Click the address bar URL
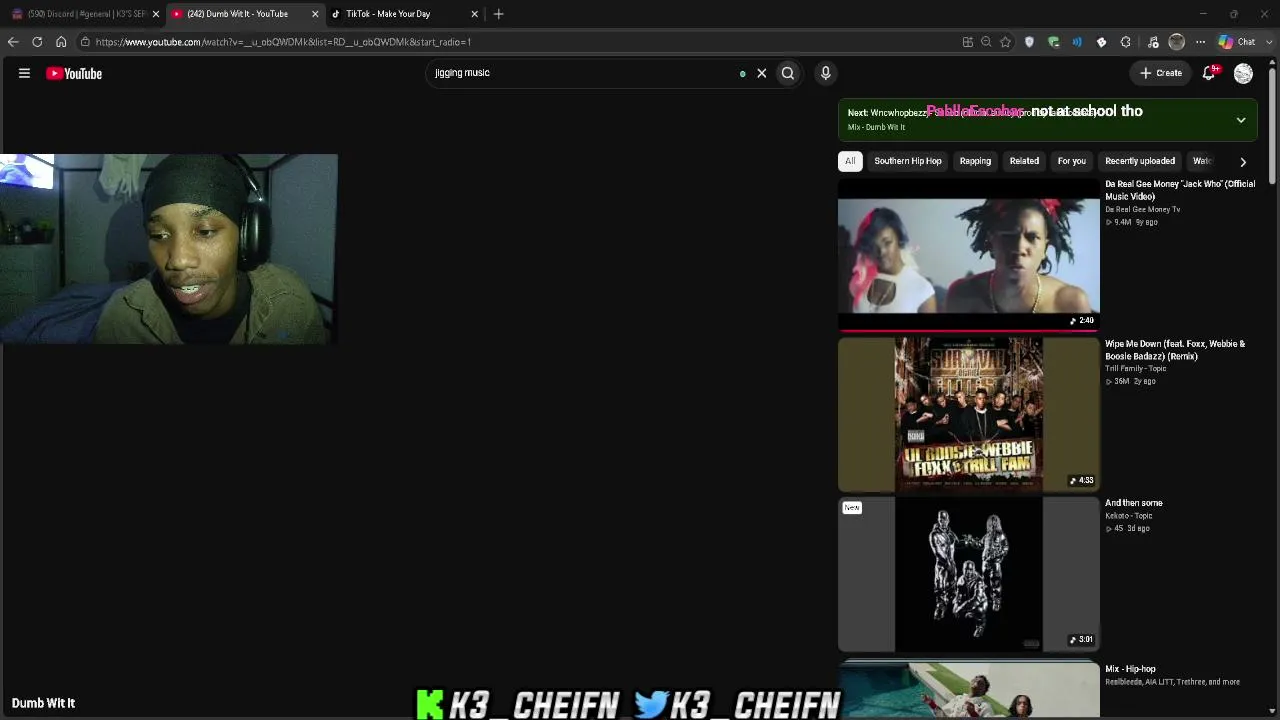Screen dimensions: 1280x720 click(283, 42)
